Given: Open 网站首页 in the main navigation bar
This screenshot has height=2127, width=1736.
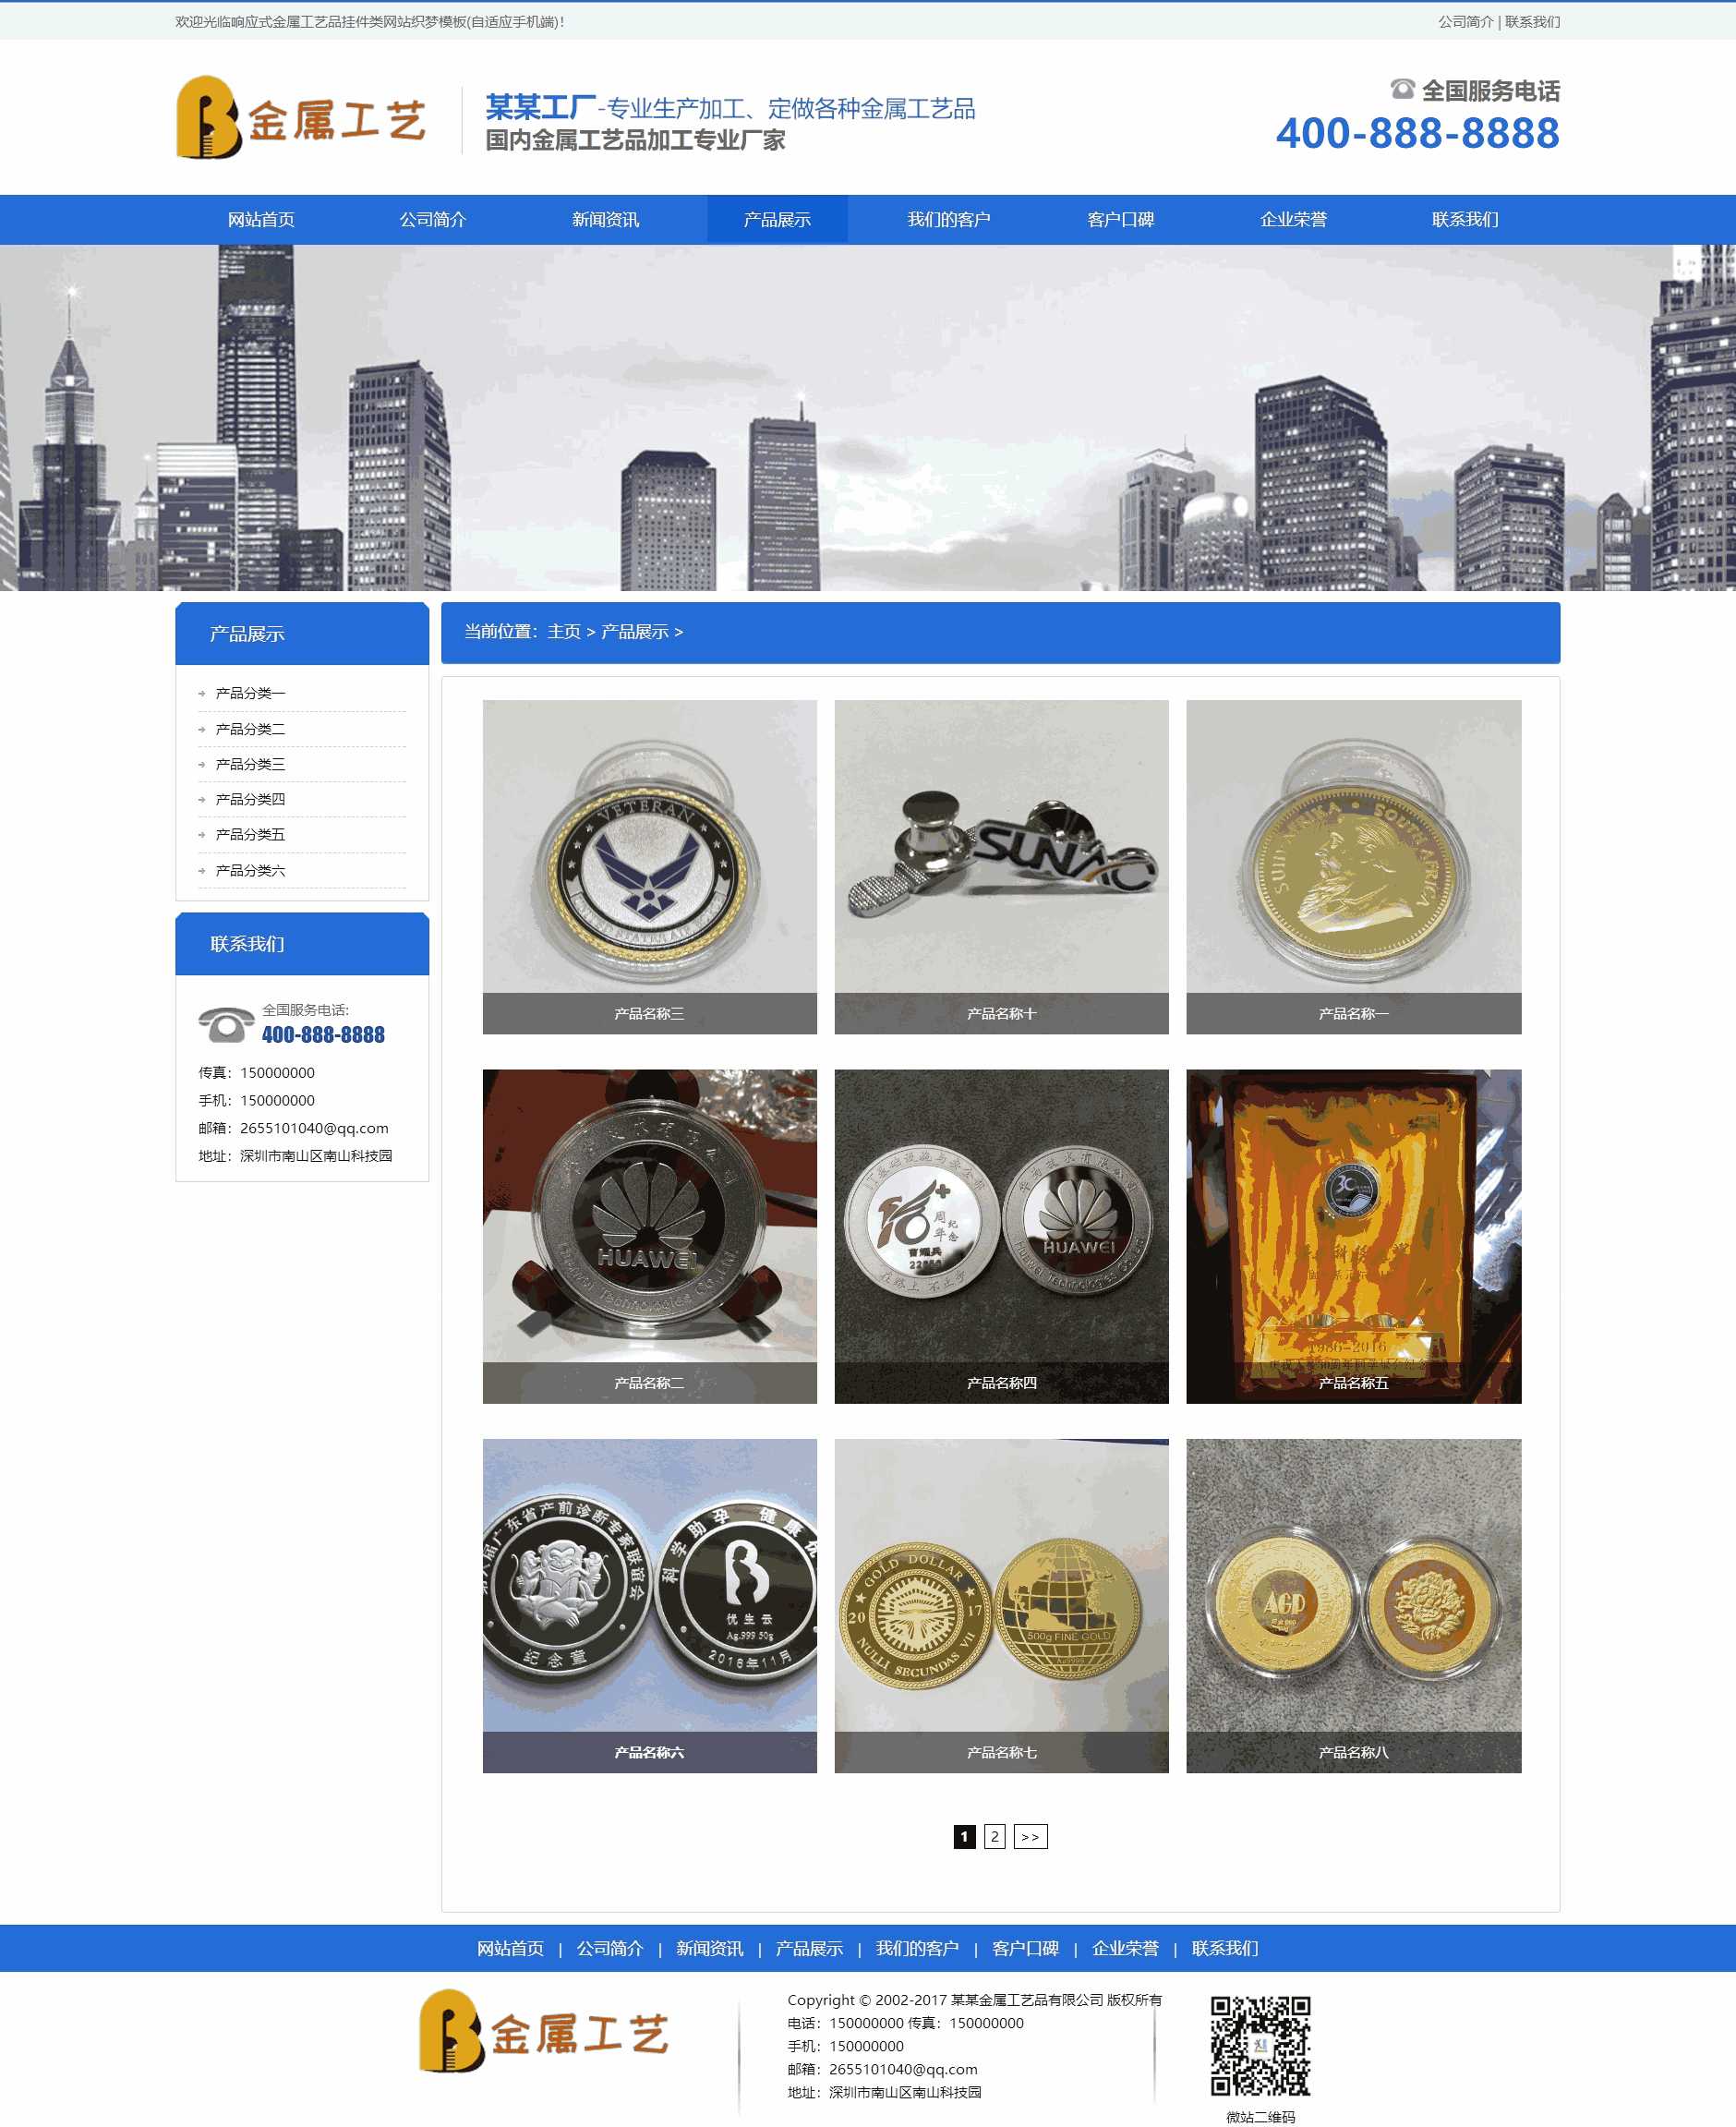Looking at the screenshot, I should (261, 220).
